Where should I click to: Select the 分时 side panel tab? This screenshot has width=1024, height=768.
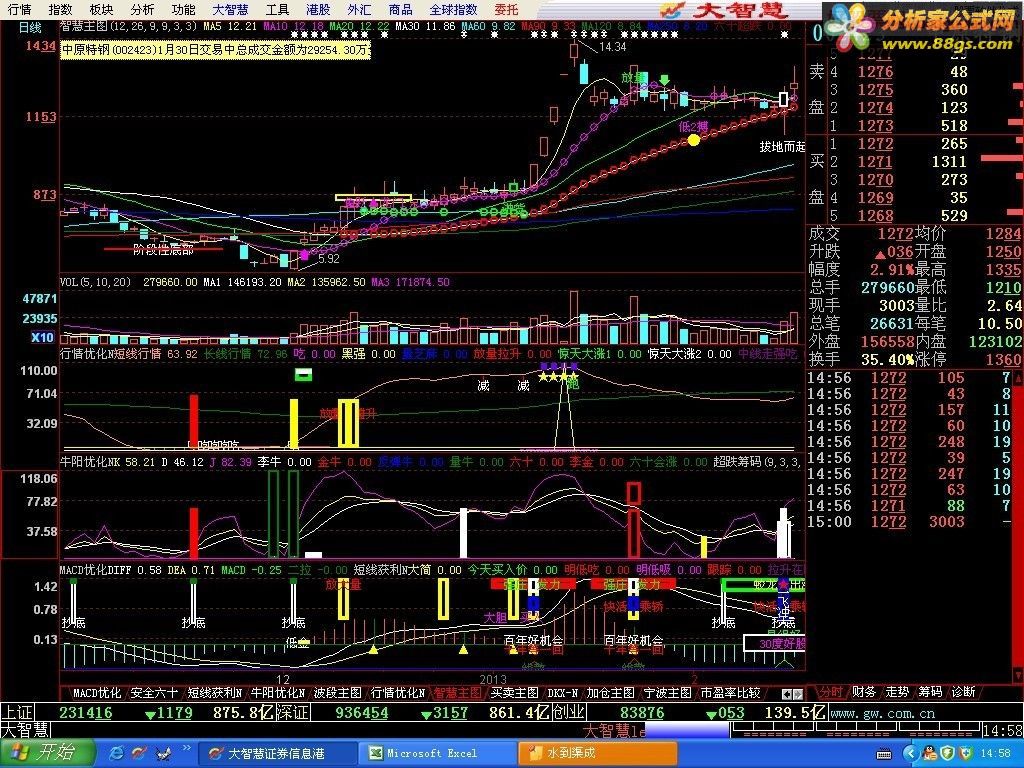[831, 692]
